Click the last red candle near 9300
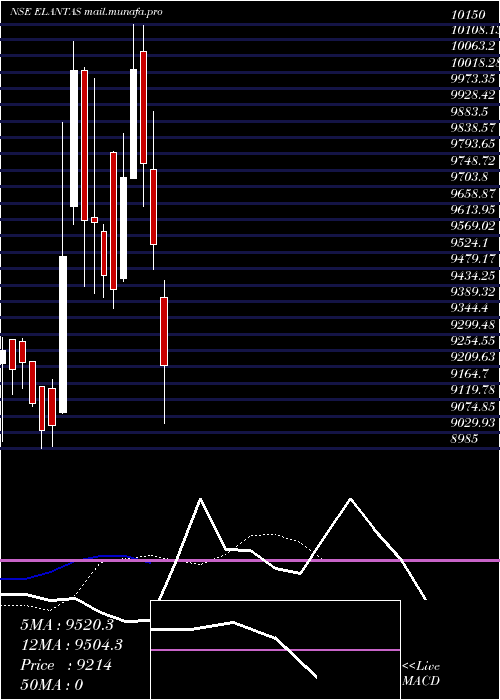Viewport: 500px width, 700px height. [164, 332]
